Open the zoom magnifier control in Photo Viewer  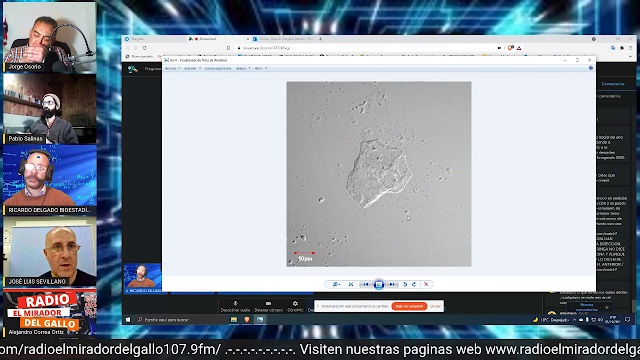[336, 284]
